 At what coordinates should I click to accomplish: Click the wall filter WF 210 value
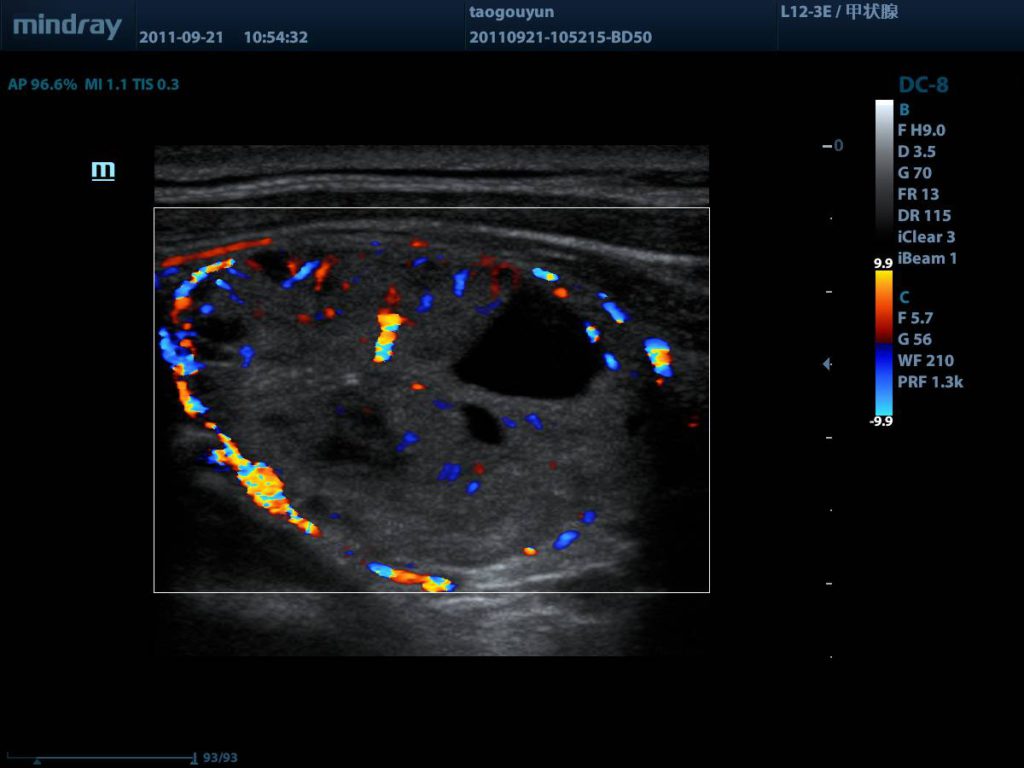click(925, 360)
